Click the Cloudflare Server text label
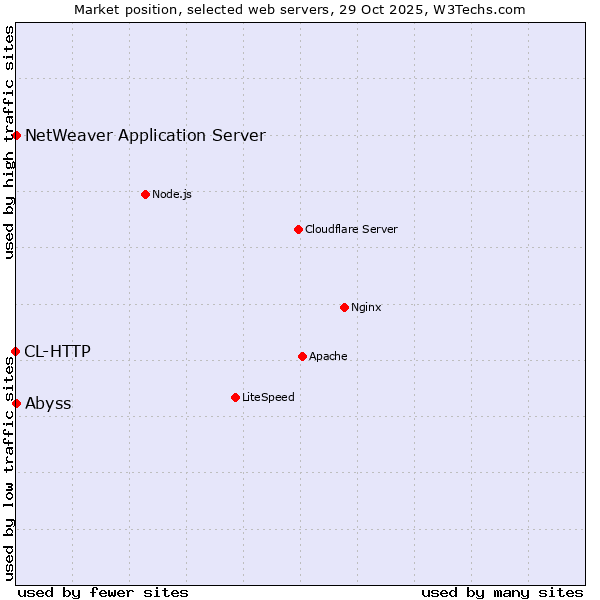Viewport: 600px width, 600px height. 351,229
